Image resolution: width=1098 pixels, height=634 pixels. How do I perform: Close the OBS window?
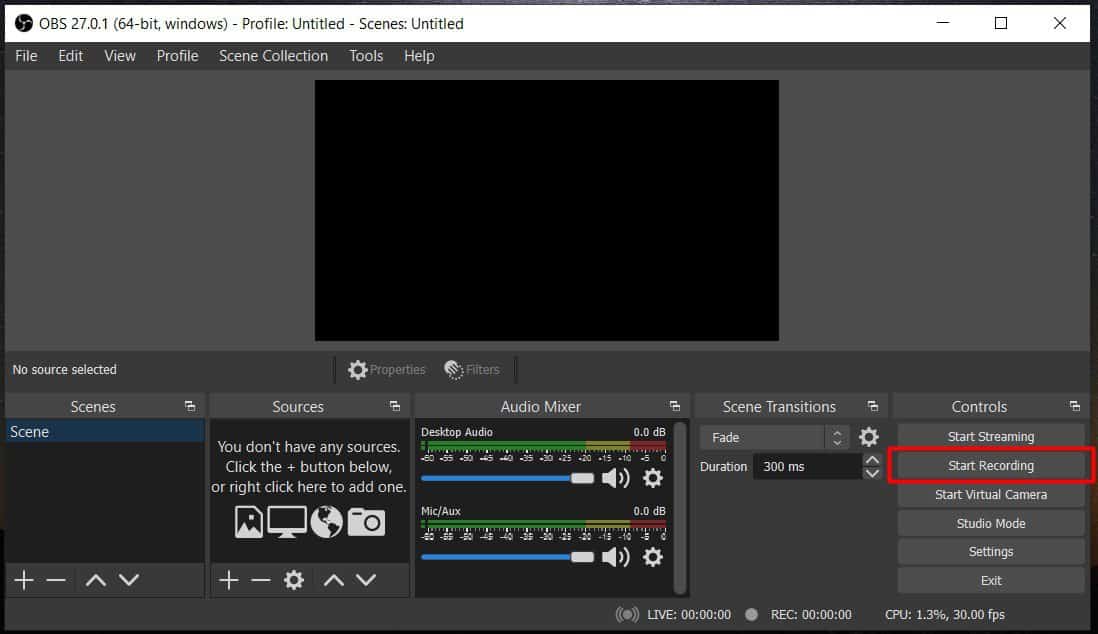coord(1060,23)
